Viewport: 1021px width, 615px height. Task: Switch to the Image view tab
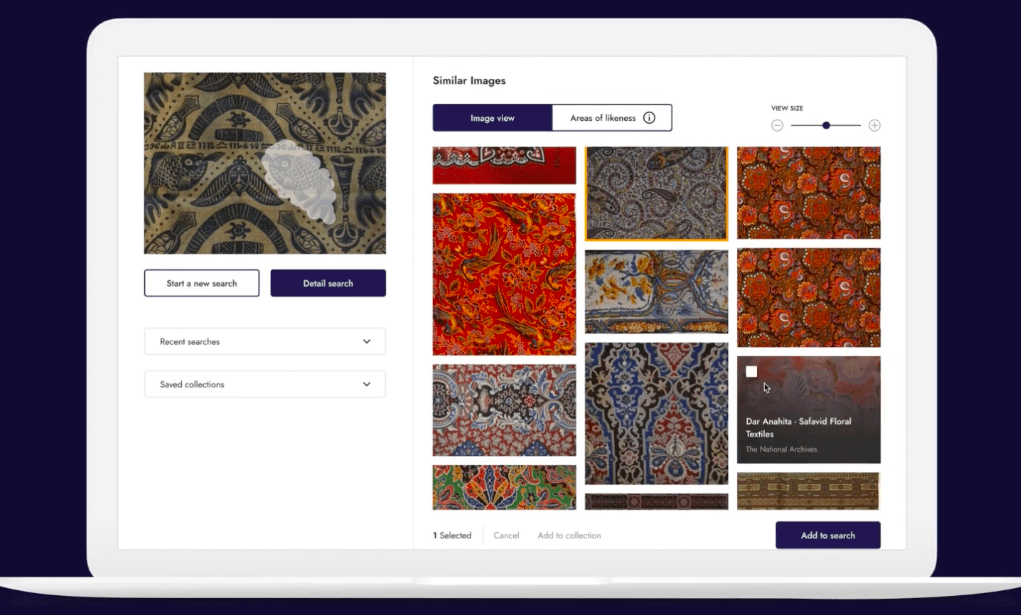pyautogui.click(x=492, y=118)
